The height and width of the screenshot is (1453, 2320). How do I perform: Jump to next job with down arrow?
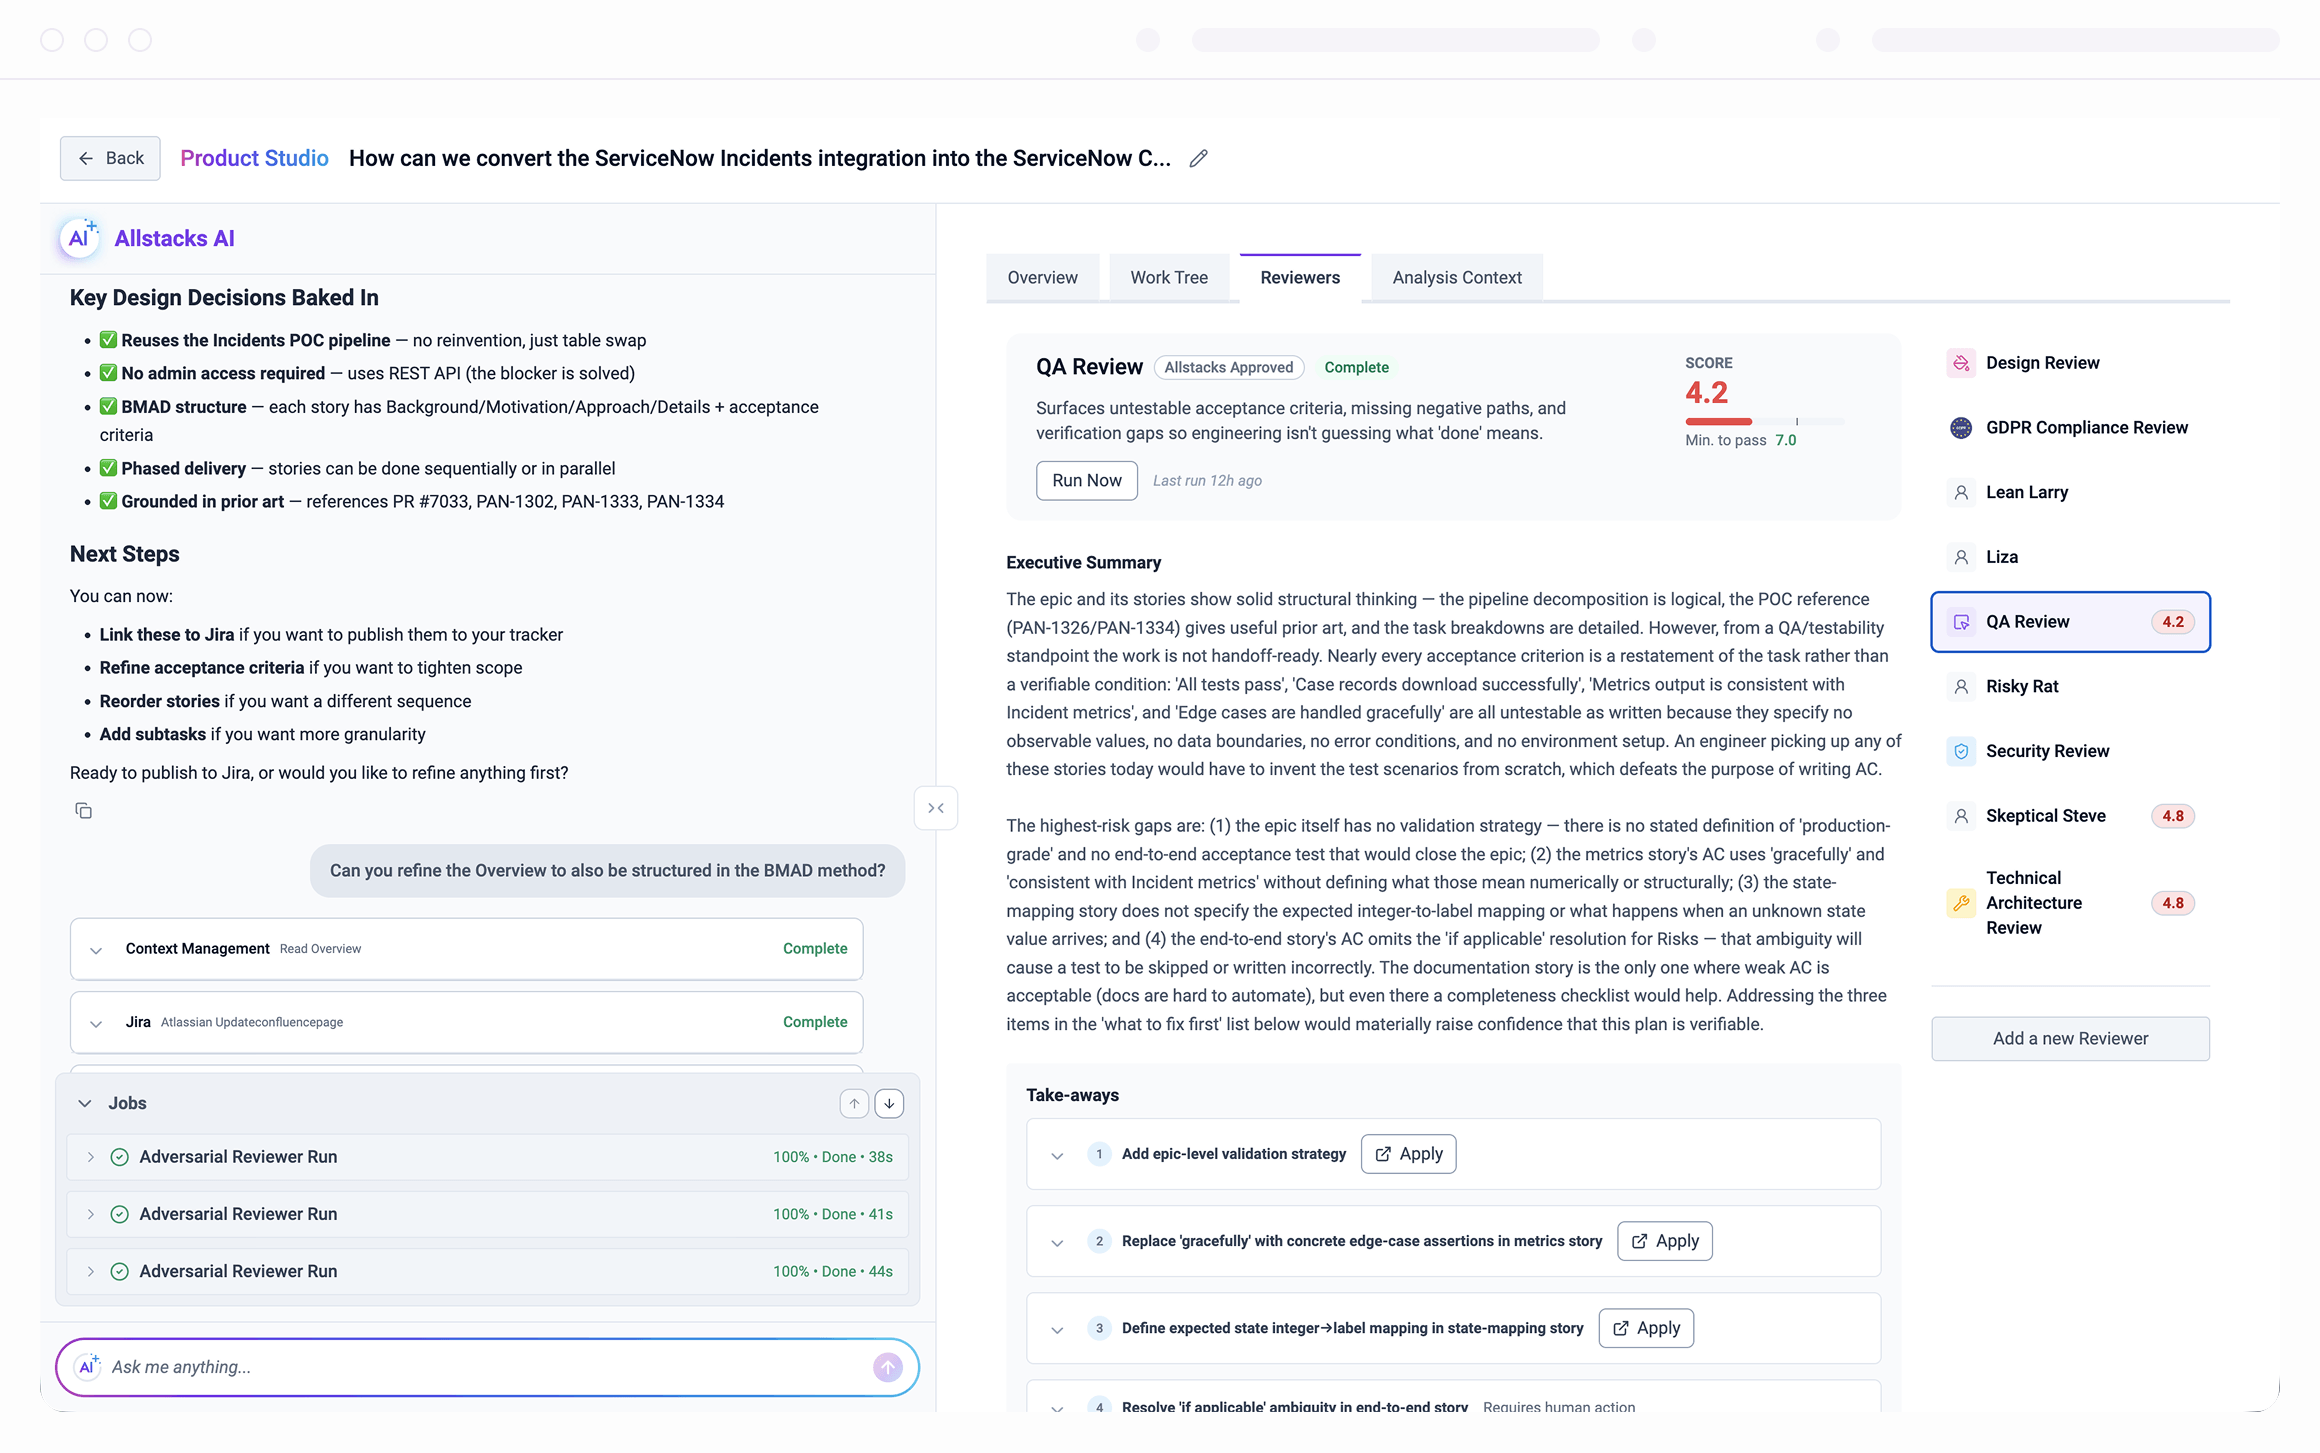coord(889,1103)
